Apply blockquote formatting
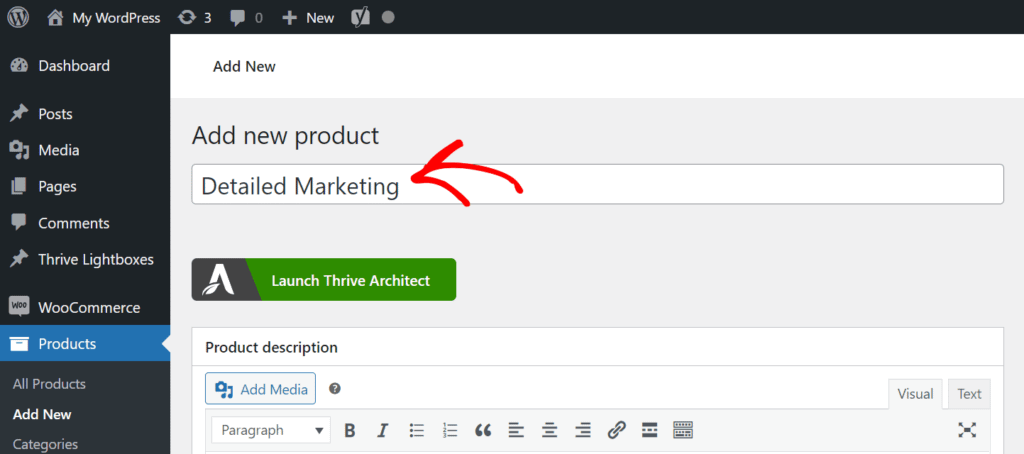The image size is (1024, 454). point(483,430)
